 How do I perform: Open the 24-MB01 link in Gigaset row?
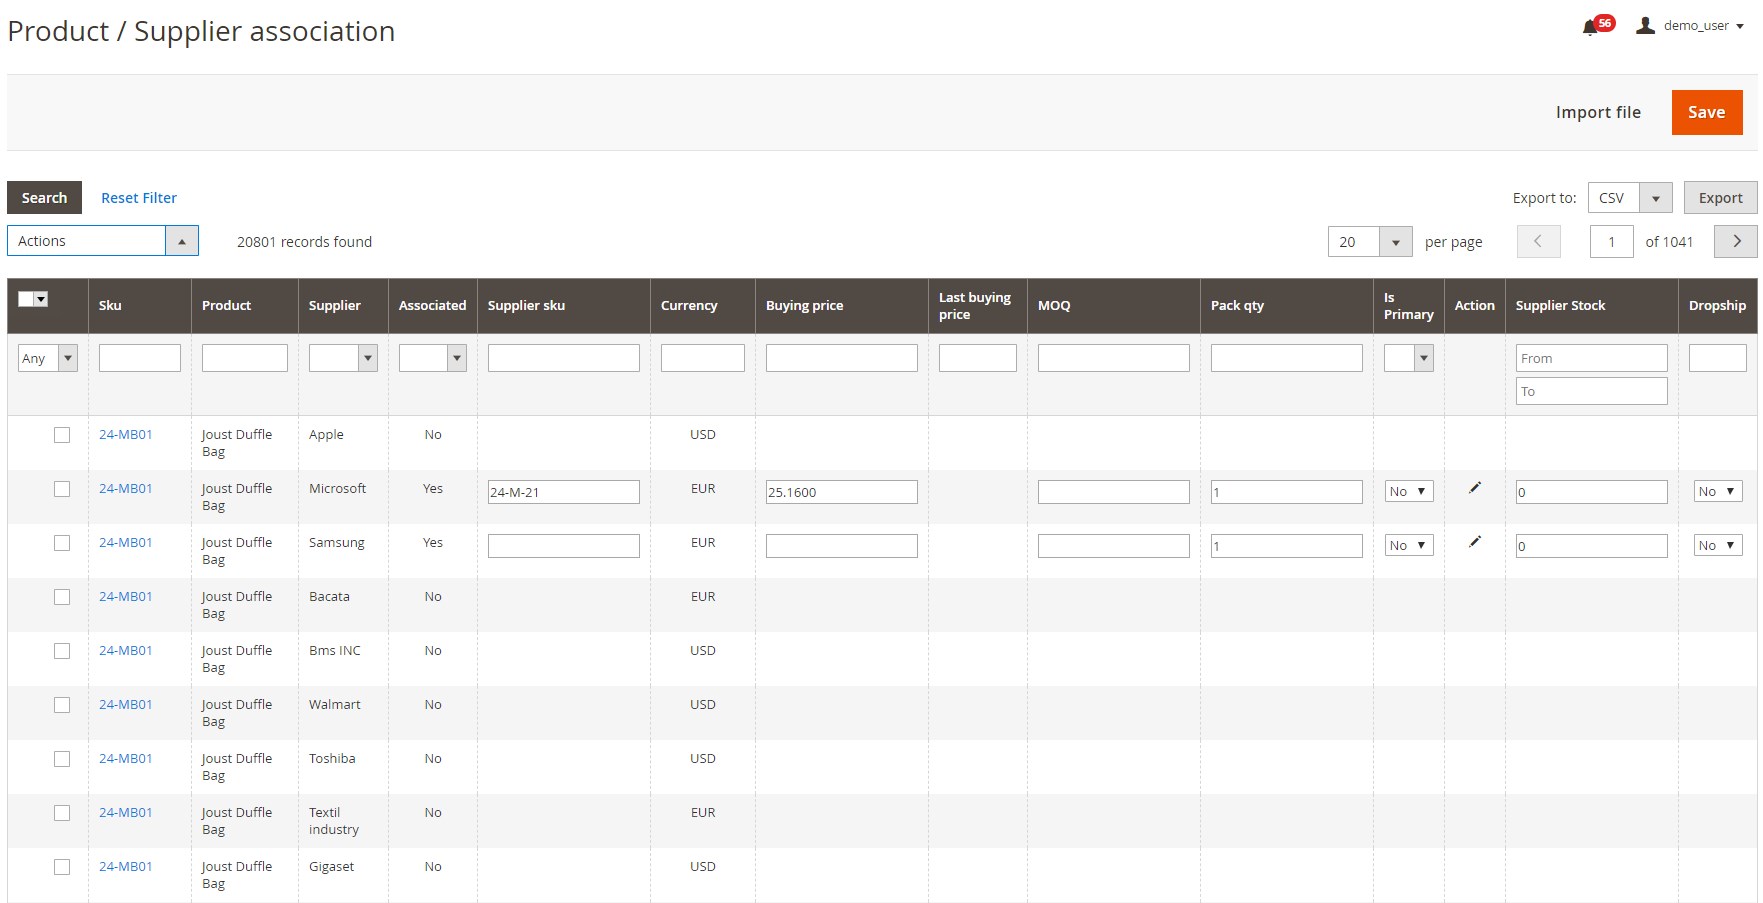(x=126, y=866)
